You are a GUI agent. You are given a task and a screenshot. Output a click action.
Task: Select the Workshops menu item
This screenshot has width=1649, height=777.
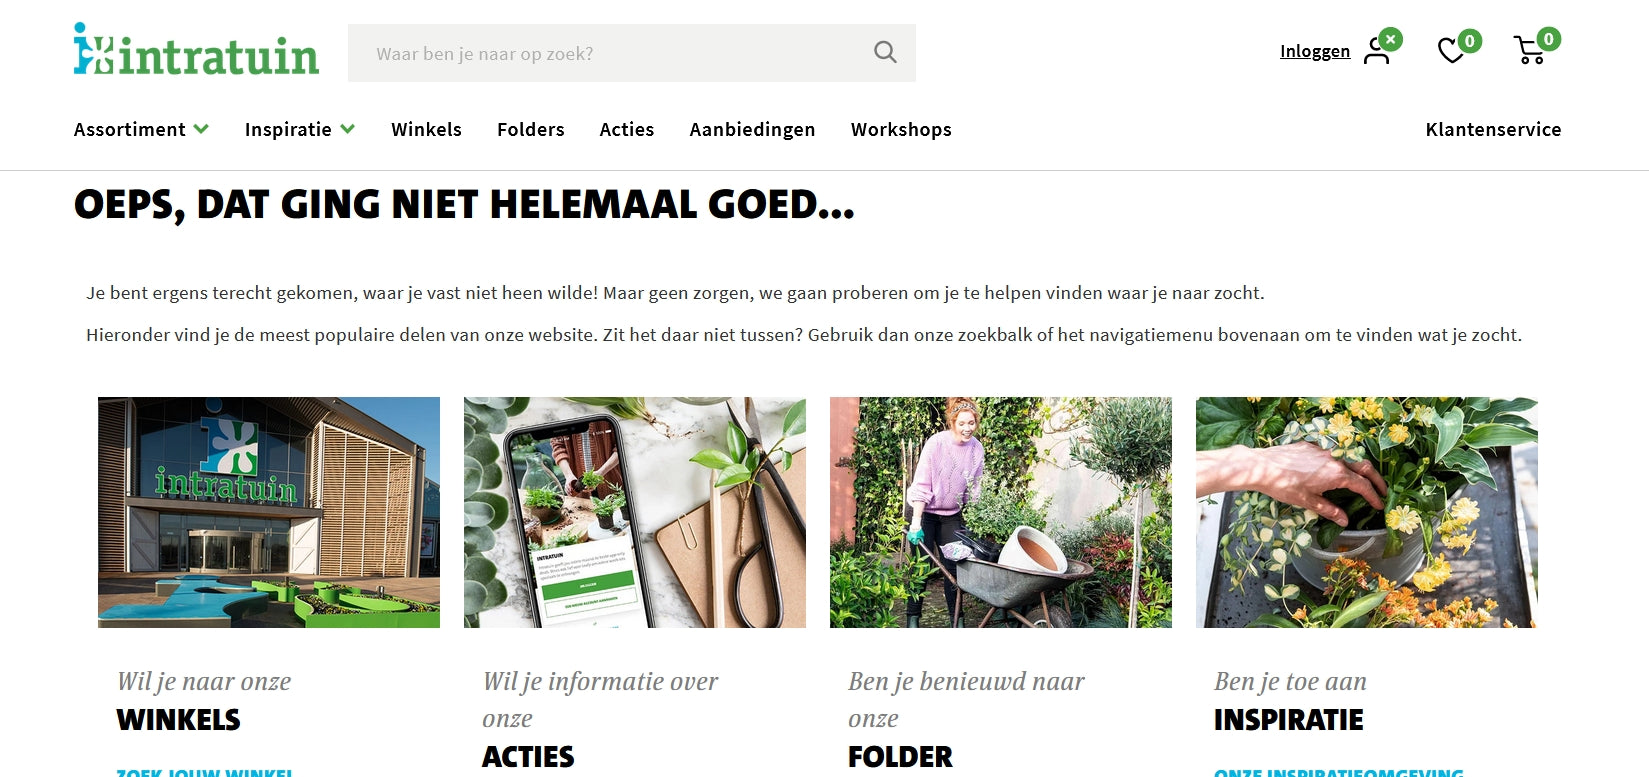click(x=901, y=129)
